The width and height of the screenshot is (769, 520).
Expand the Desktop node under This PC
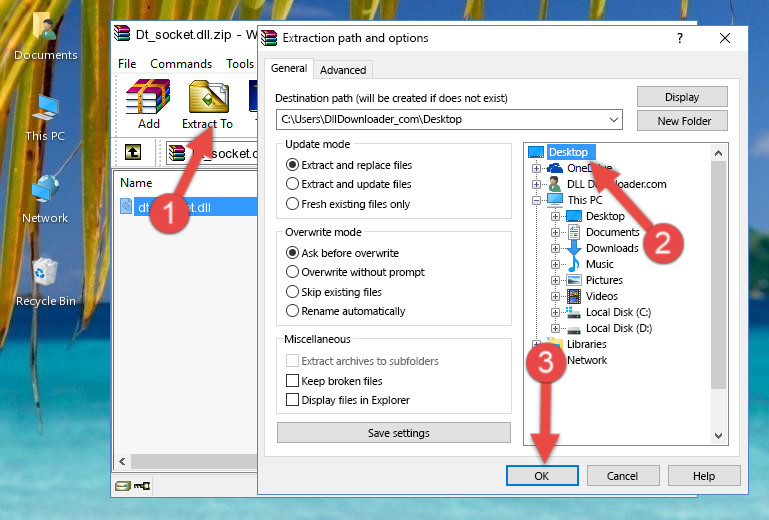pyautogui.click(x=555, y=216)
